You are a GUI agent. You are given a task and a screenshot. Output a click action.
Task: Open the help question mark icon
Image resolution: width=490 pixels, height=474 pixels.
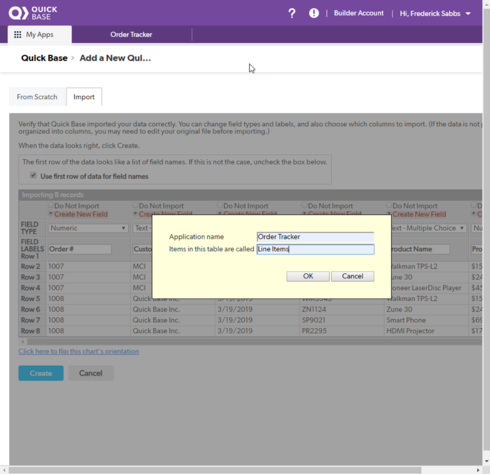tap(292, 13)
